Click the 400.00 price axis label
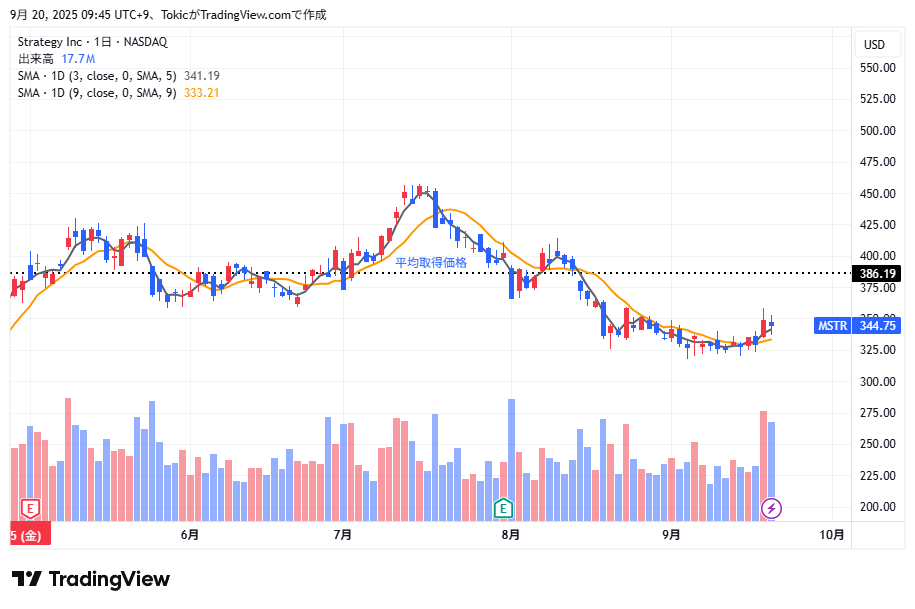The image size is (915, 609). point(878,256)
